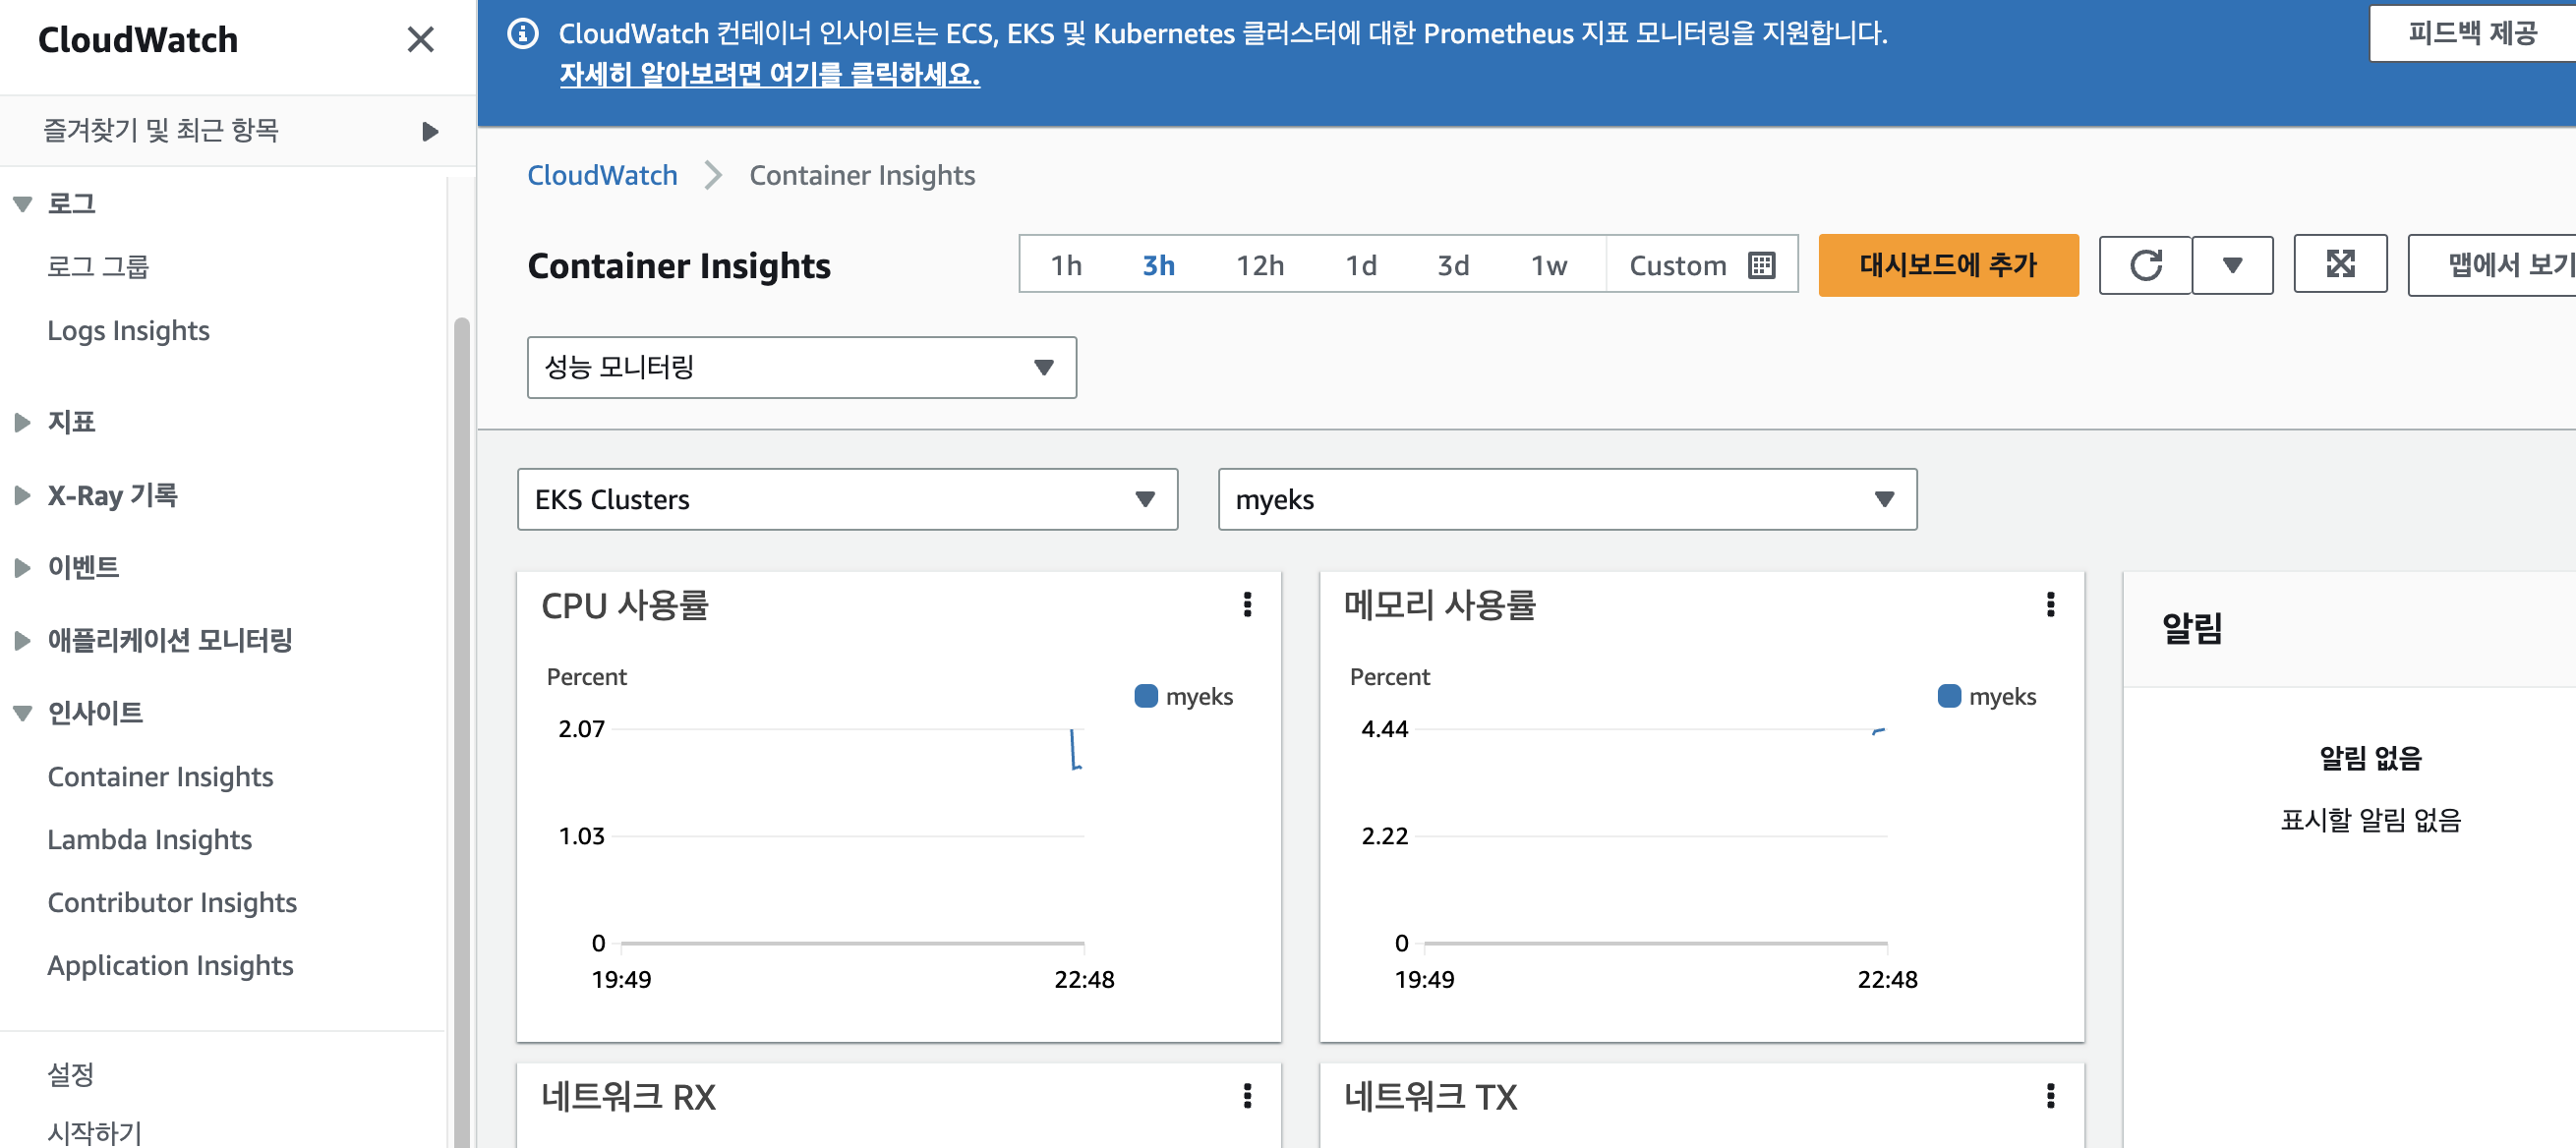Select the 1h time range

pyautogui.click(x=1066, y=265)
